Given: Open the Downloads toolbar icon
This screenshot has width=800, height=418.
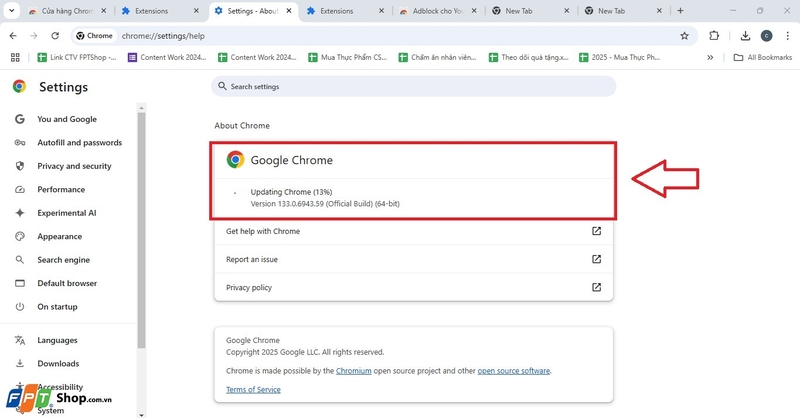Looking at the screenshot, I should [x=745, y=36].
